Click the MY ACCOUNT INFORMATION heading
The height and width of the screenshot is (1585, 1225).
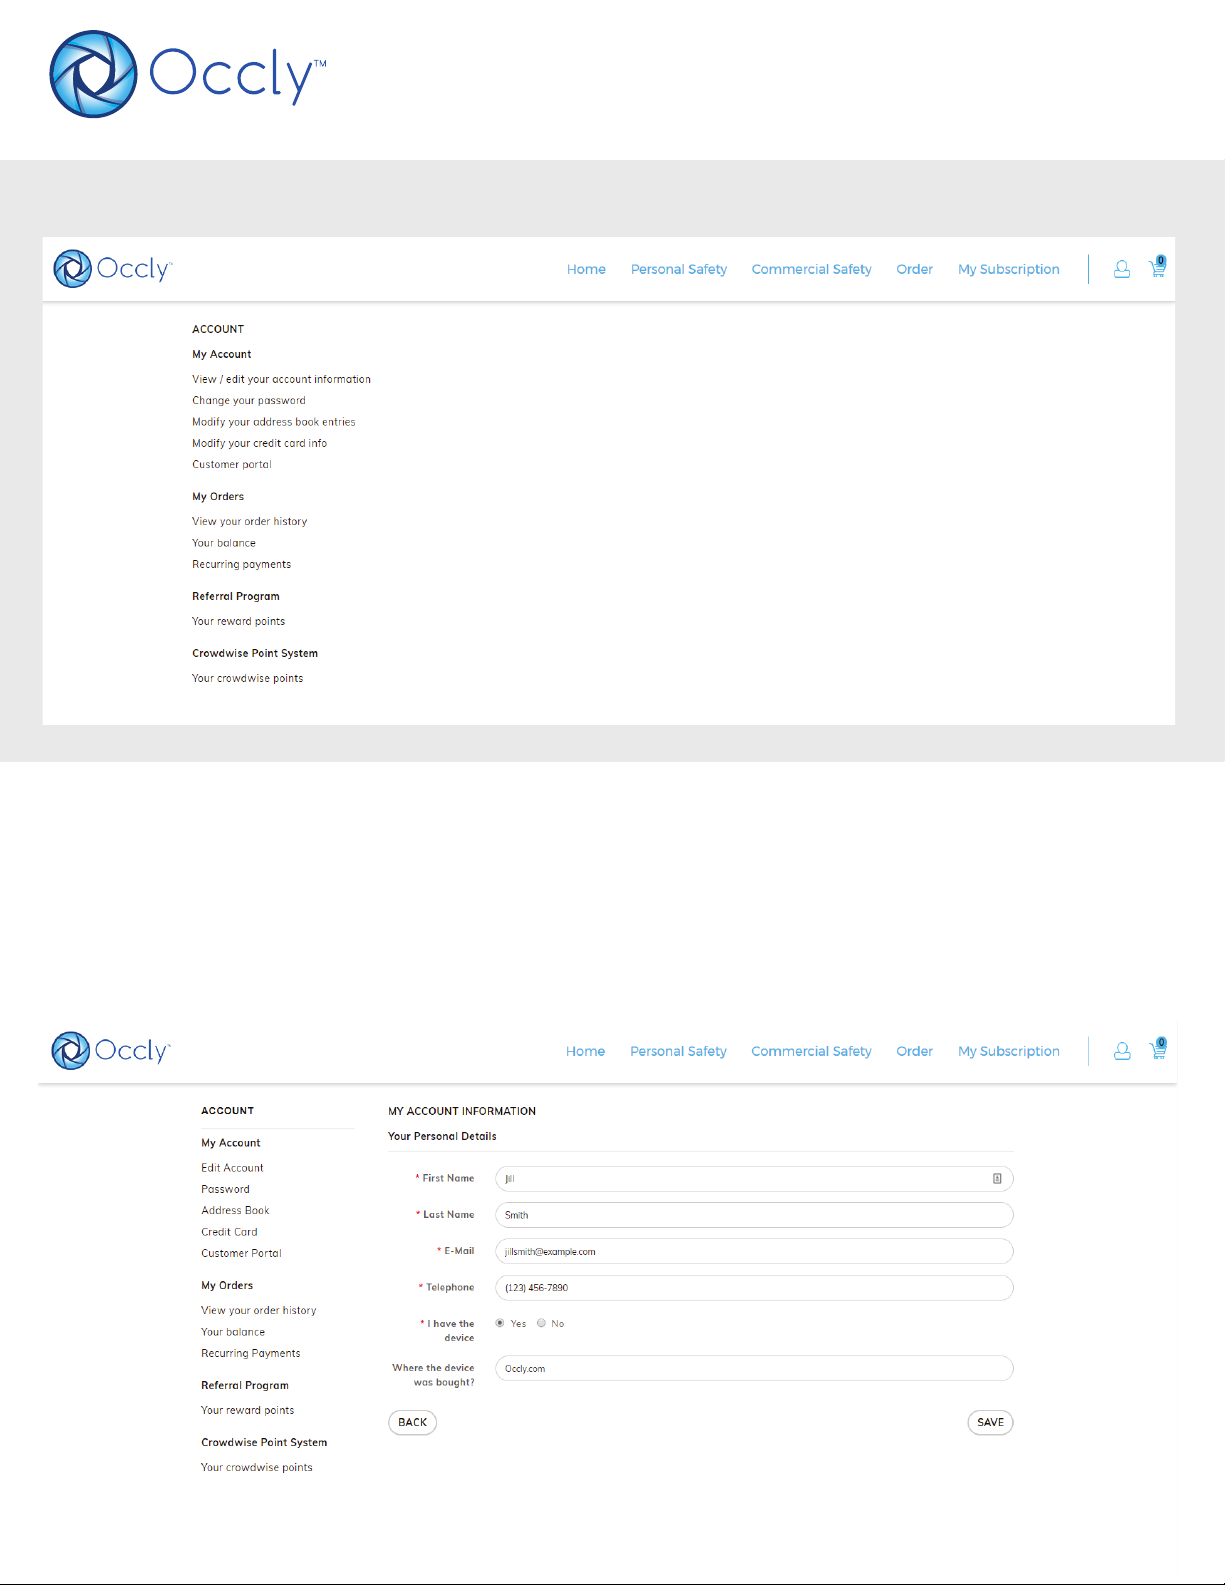(462, 1111)
